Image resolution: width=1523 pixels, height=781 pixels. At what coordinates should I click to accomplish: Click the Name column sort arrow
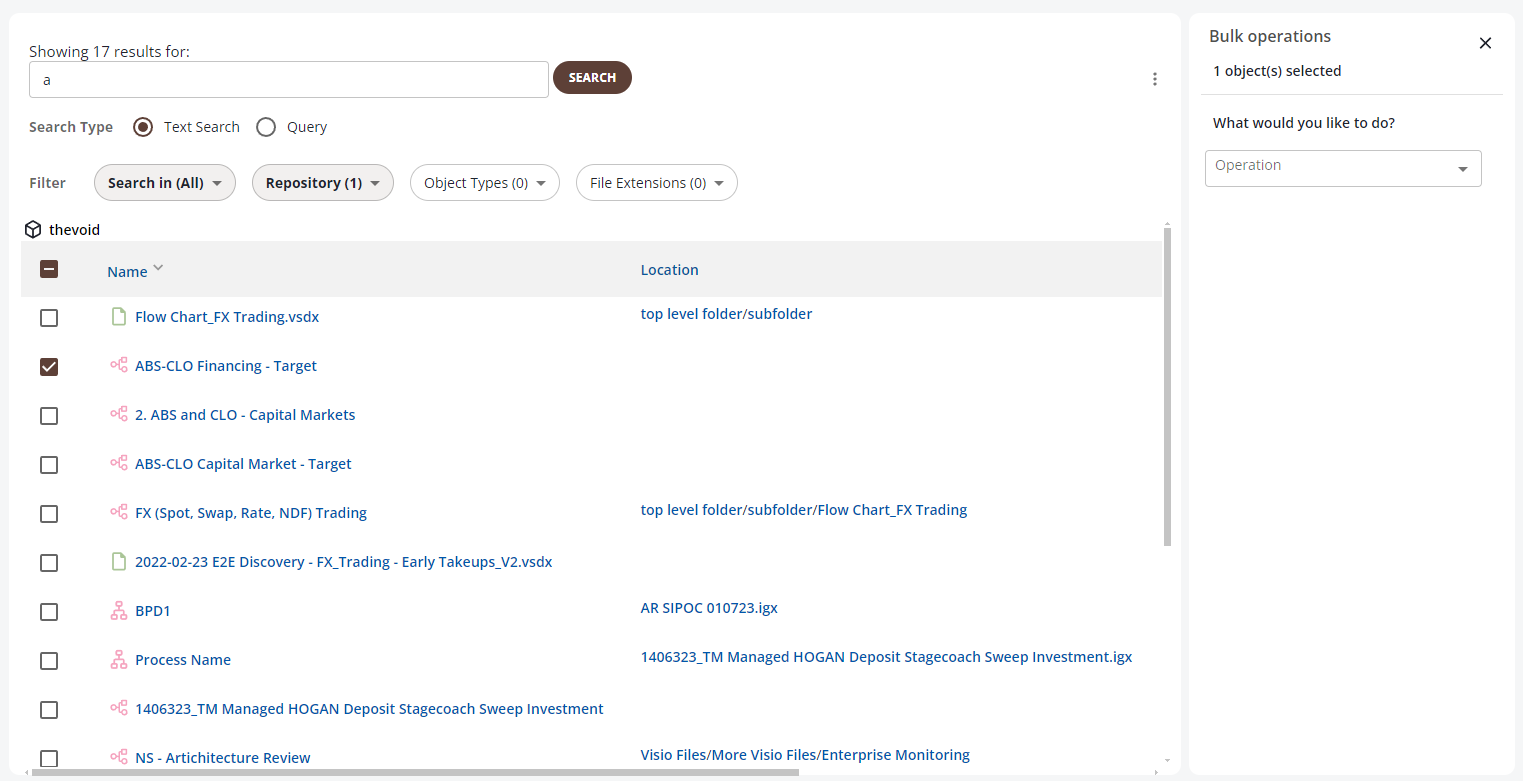(158, 269)
